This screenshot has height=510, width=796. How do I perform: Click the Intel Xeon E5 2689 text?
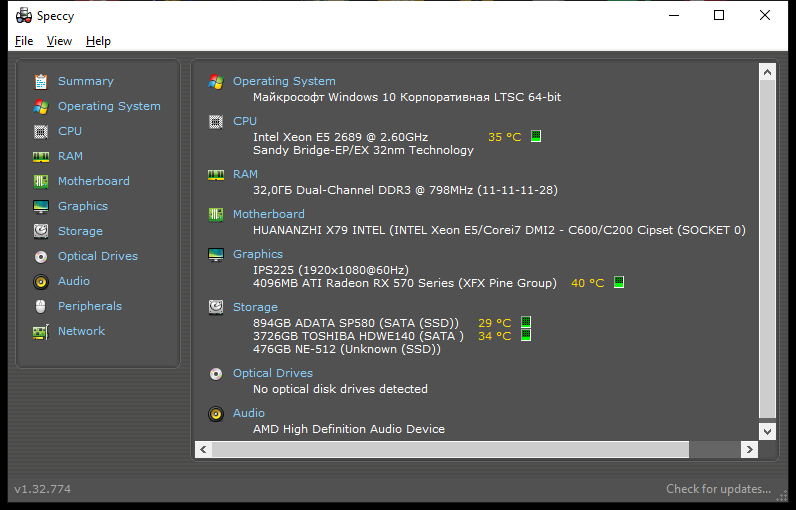click(x=341, y=137)
